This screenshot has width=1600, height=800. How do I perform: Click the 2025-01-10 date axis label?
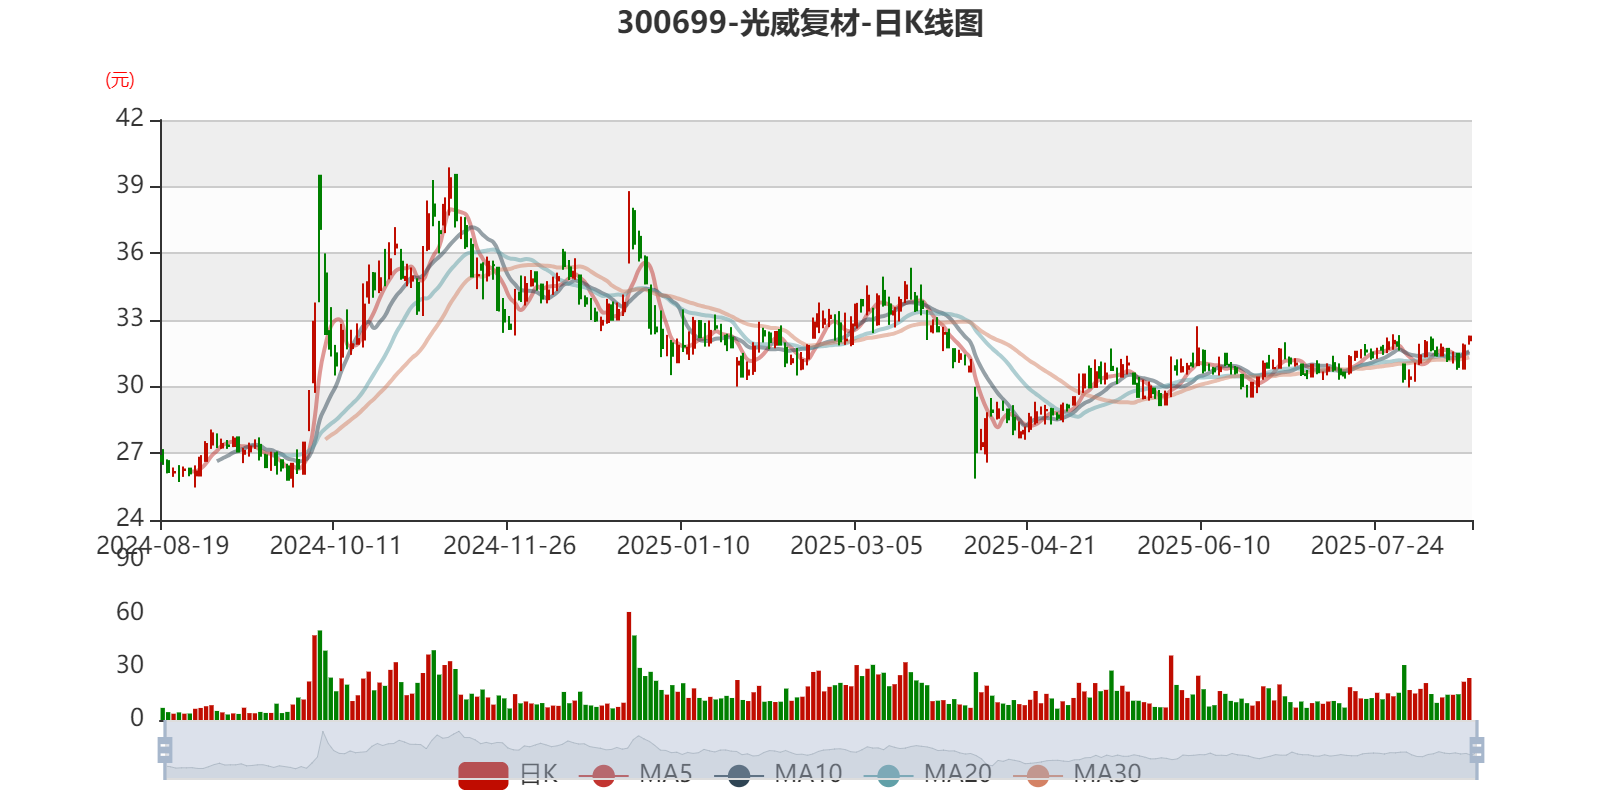tap(683, 546)
